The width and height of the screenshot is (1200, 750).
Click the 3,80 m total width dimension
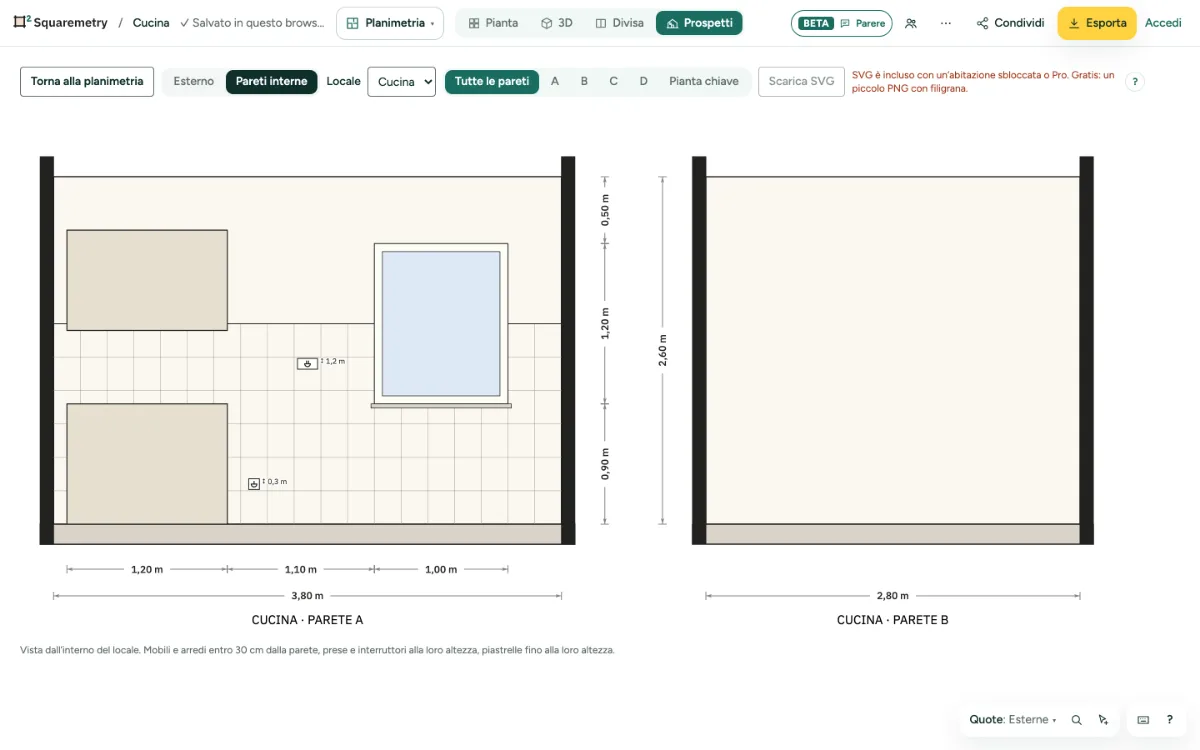click(x=307, y=596)
